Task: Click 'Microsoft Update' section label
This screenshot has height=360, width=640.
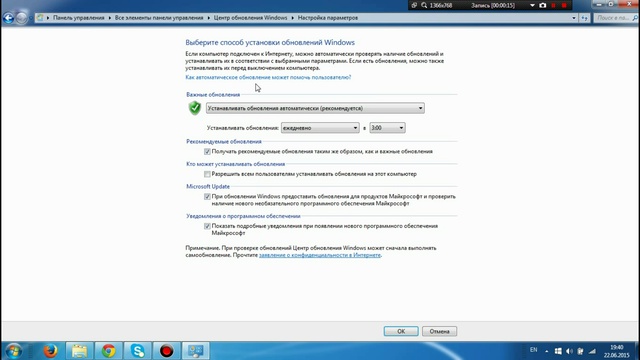Action: (x=208, y=187)
